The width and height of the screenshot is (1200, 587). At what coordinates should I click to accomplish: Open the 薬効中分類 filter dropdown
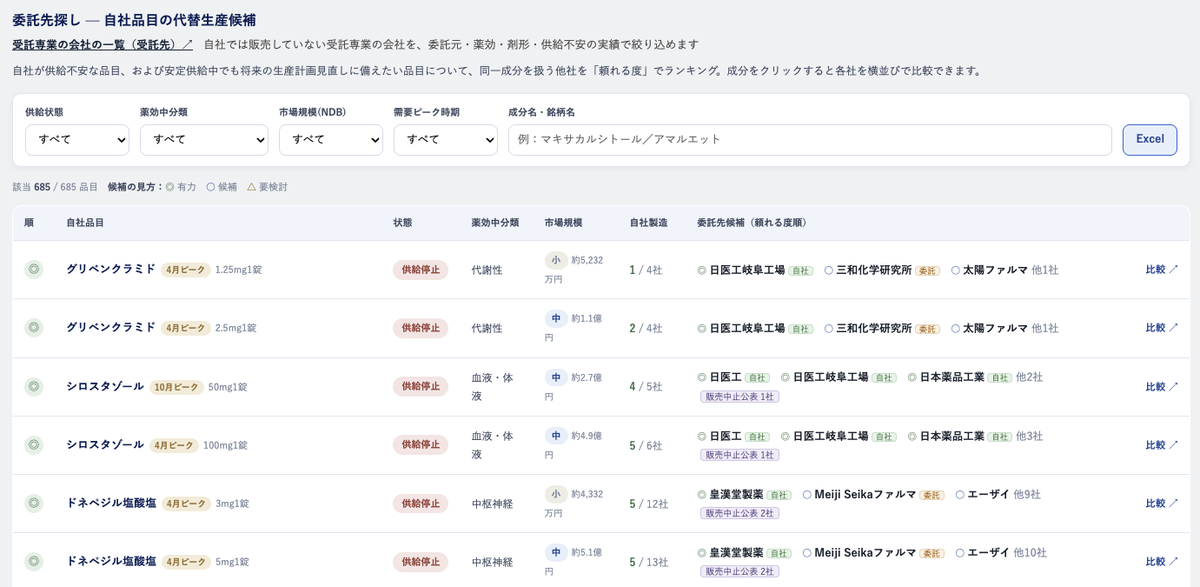click(x=204, y=139)
